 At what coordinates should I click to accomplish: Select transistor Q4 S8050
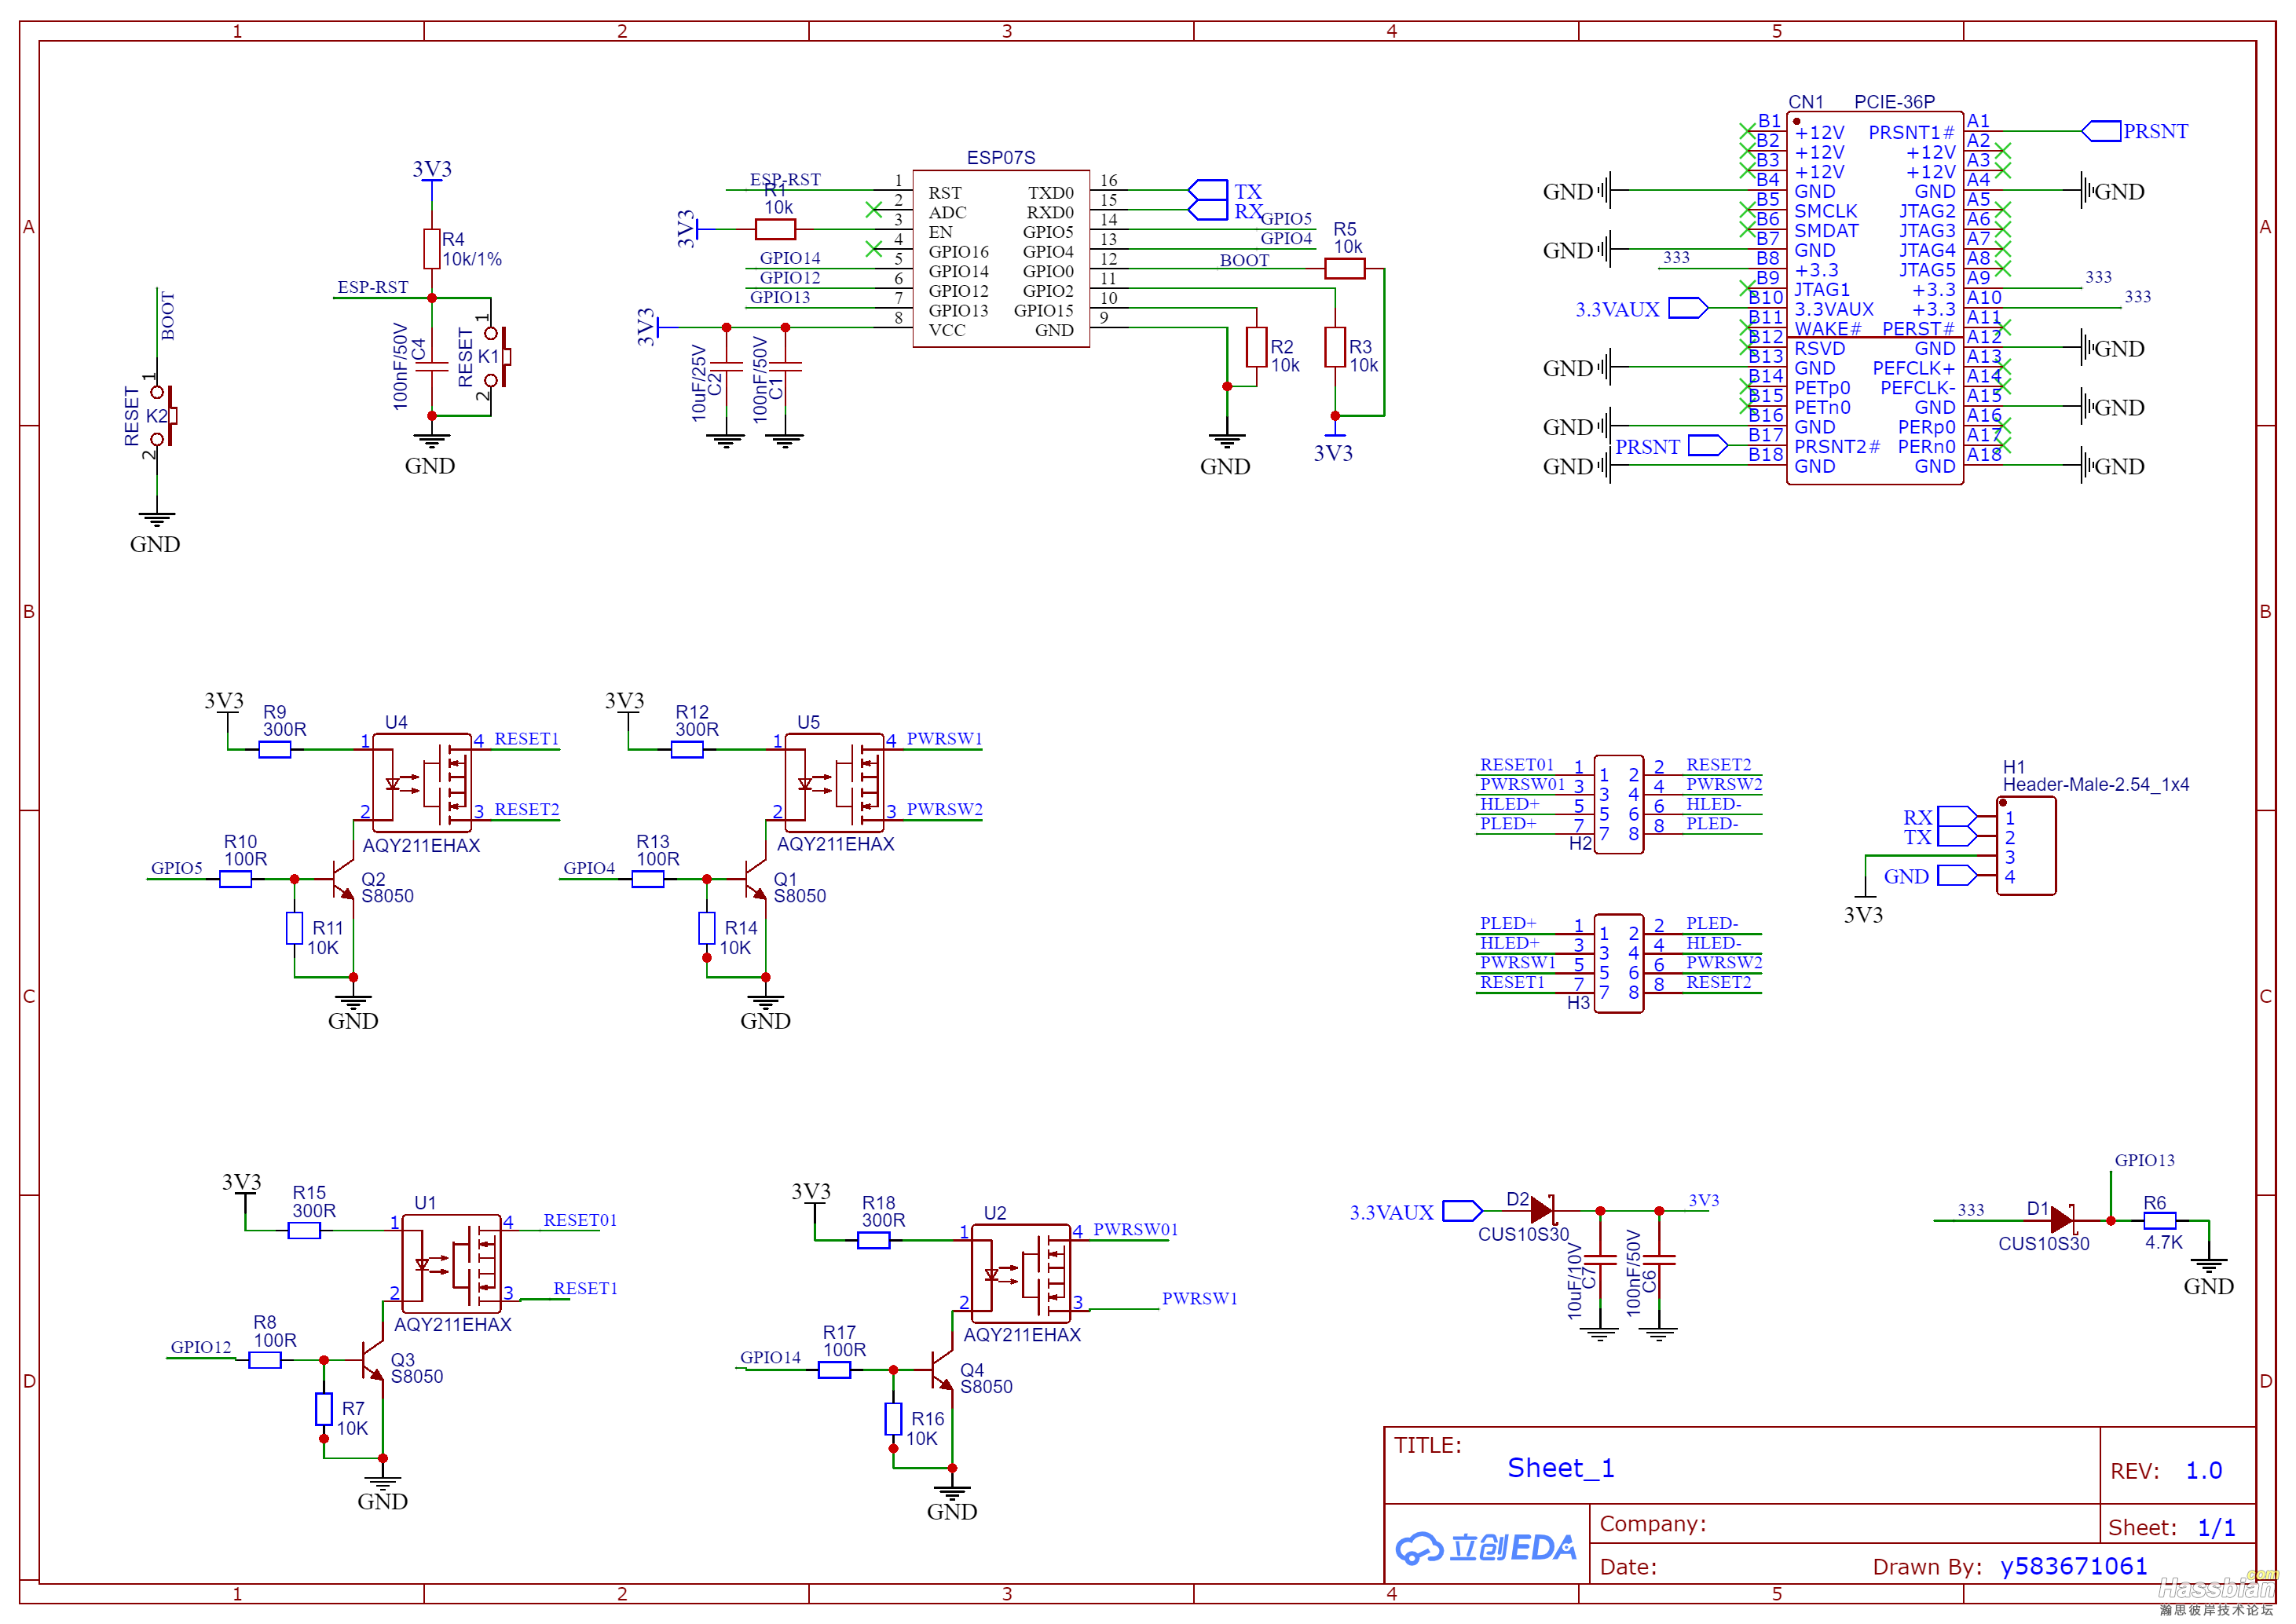coord(942,1370)
